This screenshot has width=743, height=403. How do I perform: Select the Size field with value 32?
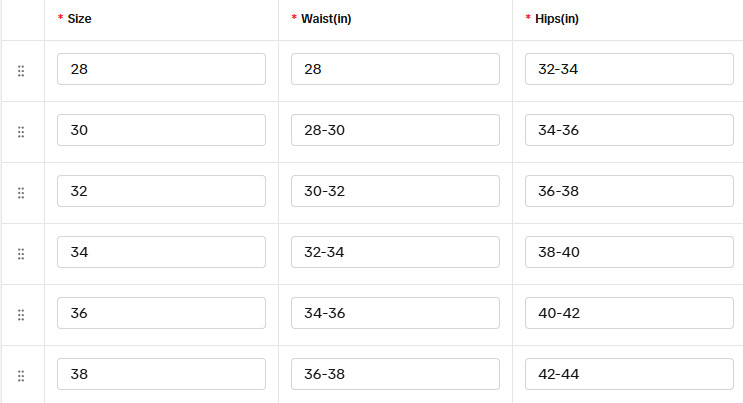[161, 191]
